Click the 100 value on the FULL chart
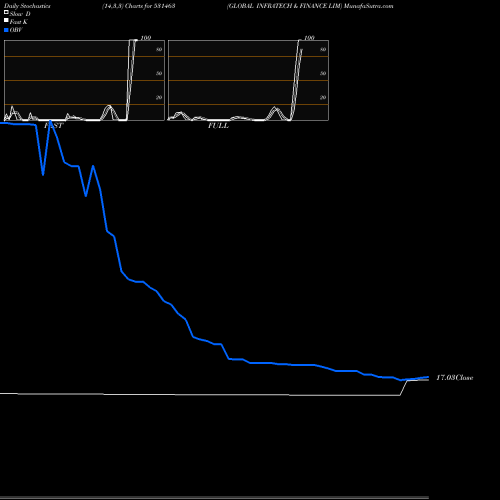The image size is (500, 500). coord(309,38)
